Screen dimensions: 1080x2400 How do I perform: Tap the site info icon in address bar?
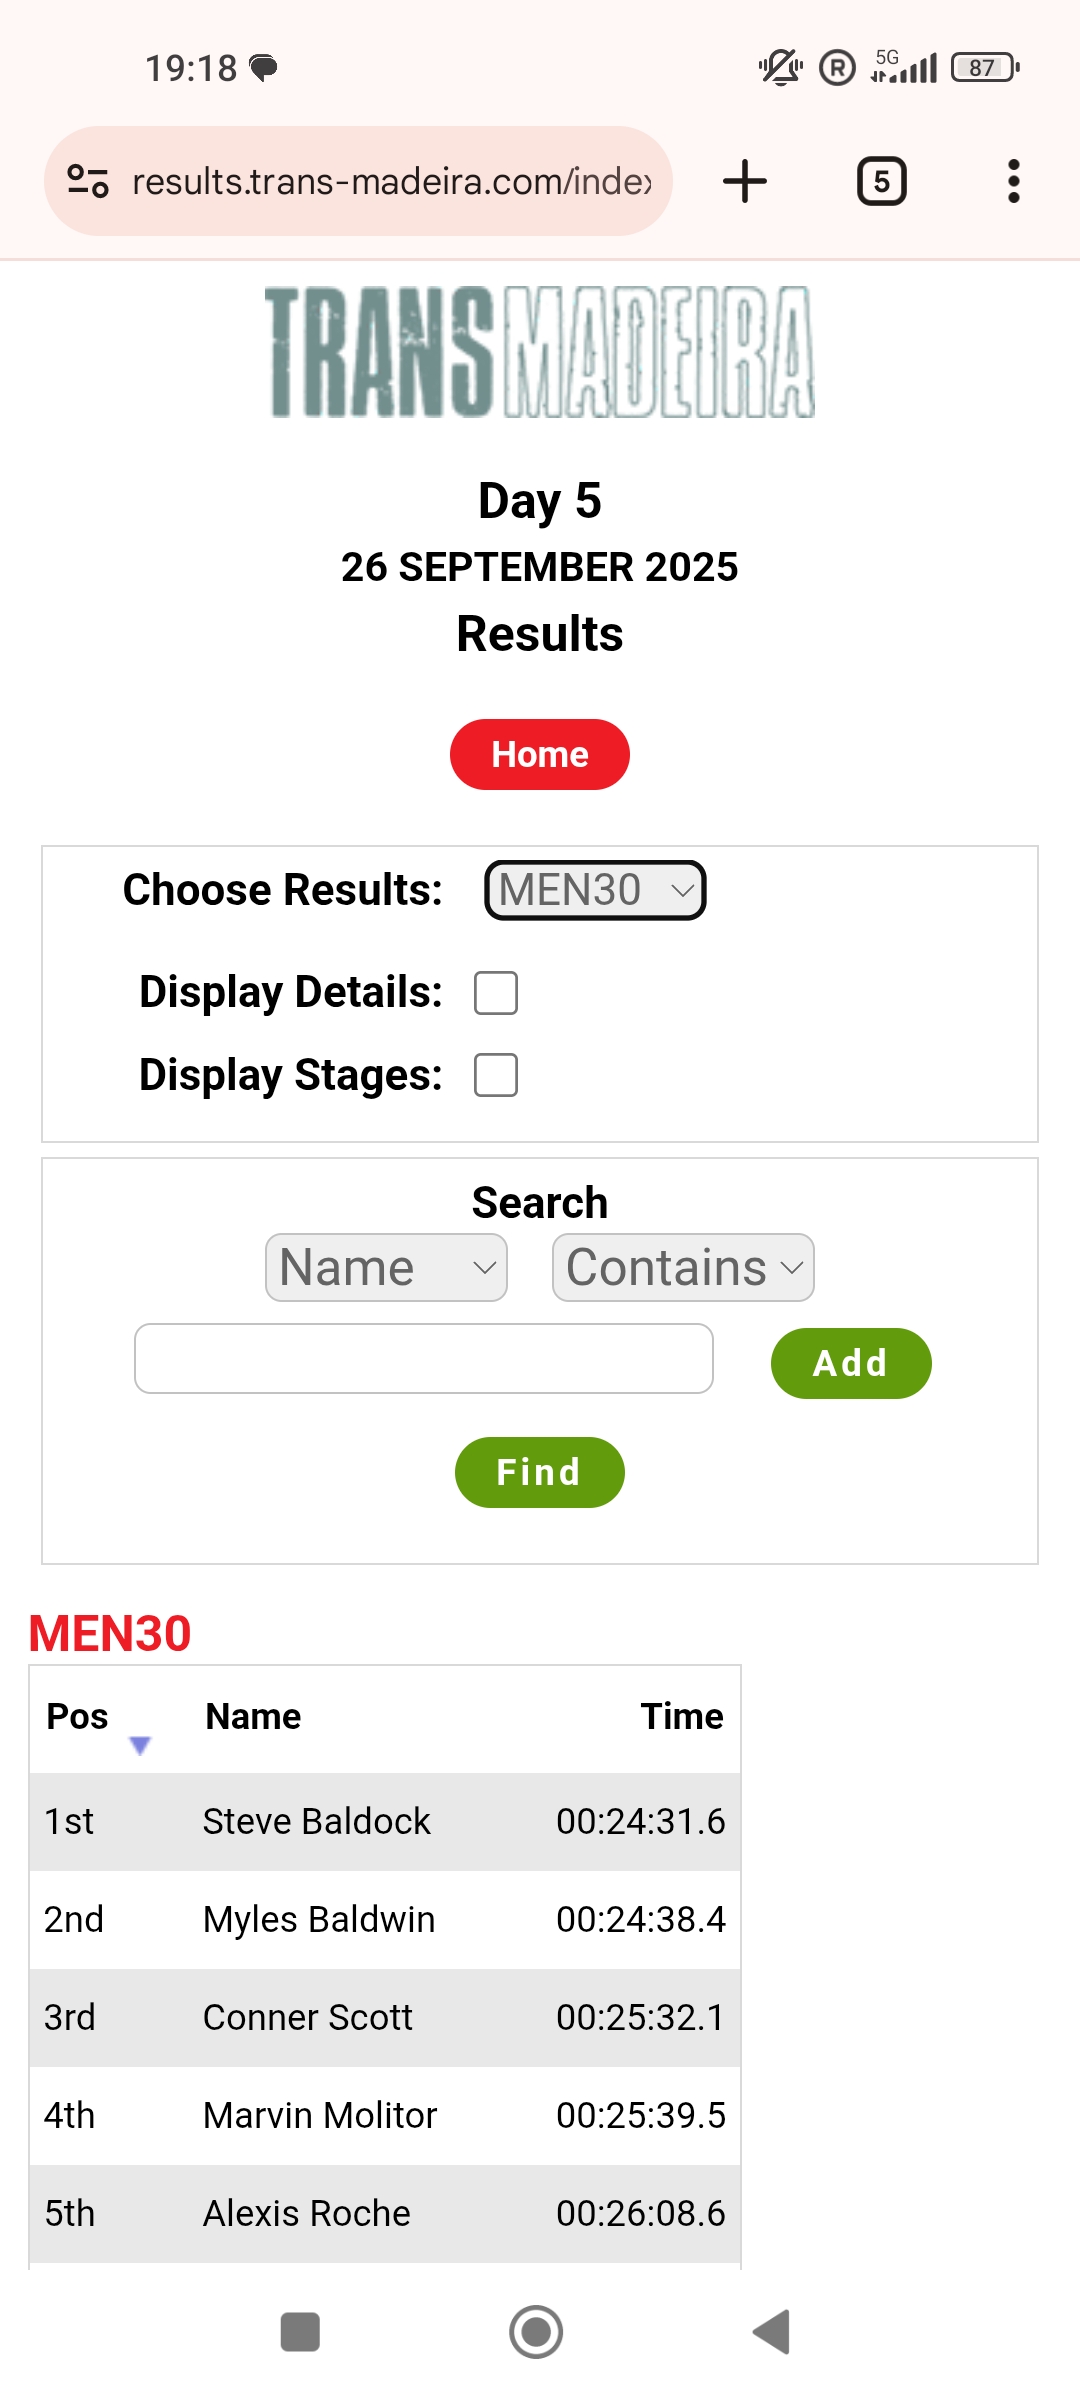click(88, 182)
